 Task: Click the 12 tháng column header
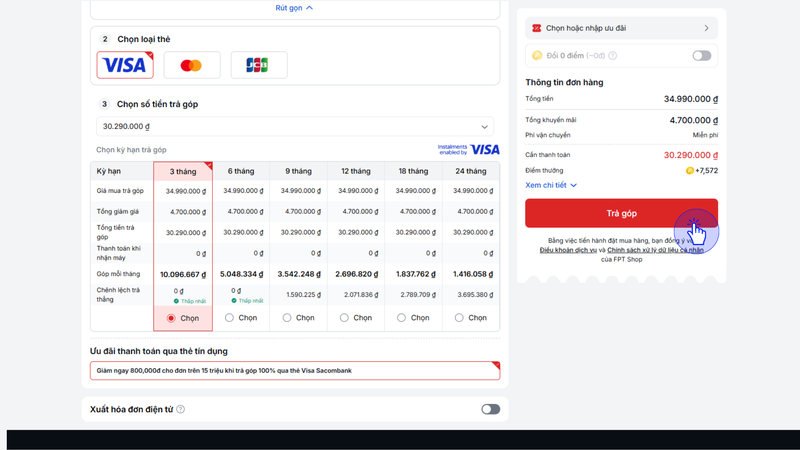click(x=356, y=171)
